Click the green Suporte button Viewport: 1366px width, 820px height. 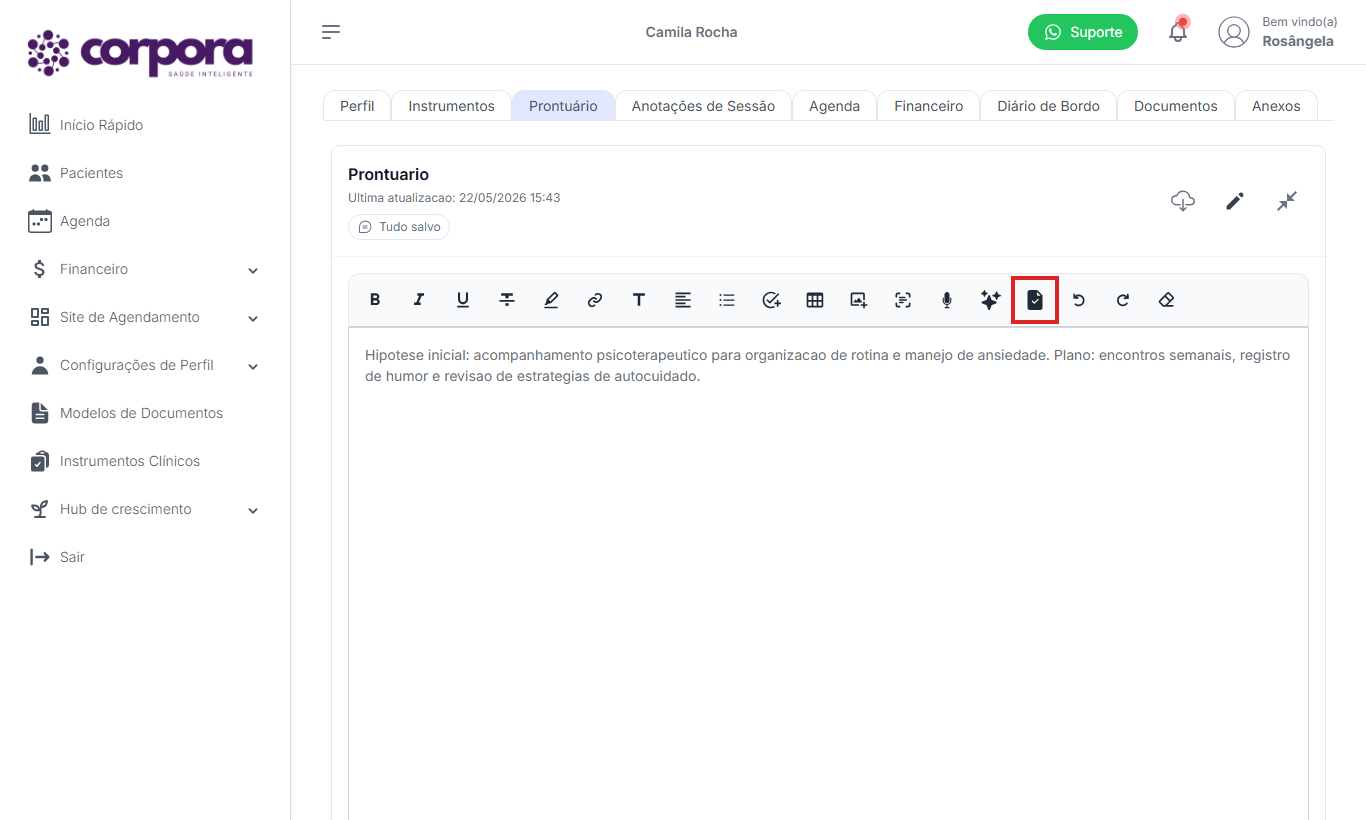click(x=1083, y=32)
